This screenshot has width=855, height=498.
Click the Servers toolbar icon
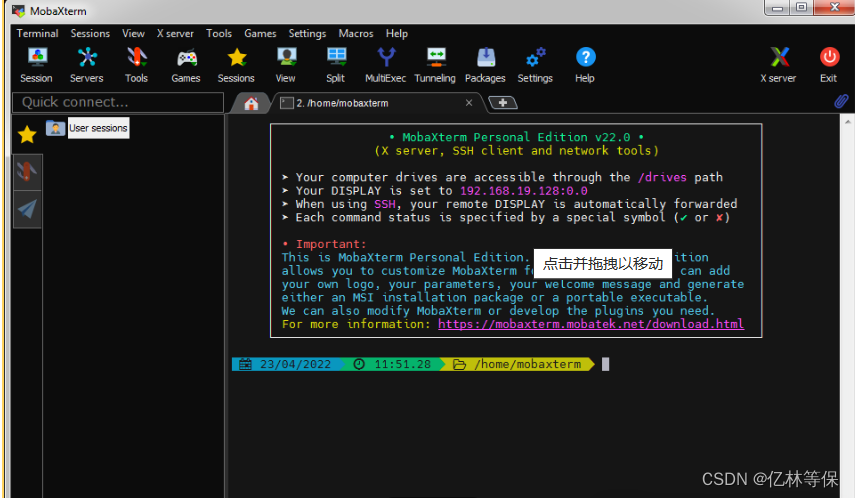tap(87, 65)
